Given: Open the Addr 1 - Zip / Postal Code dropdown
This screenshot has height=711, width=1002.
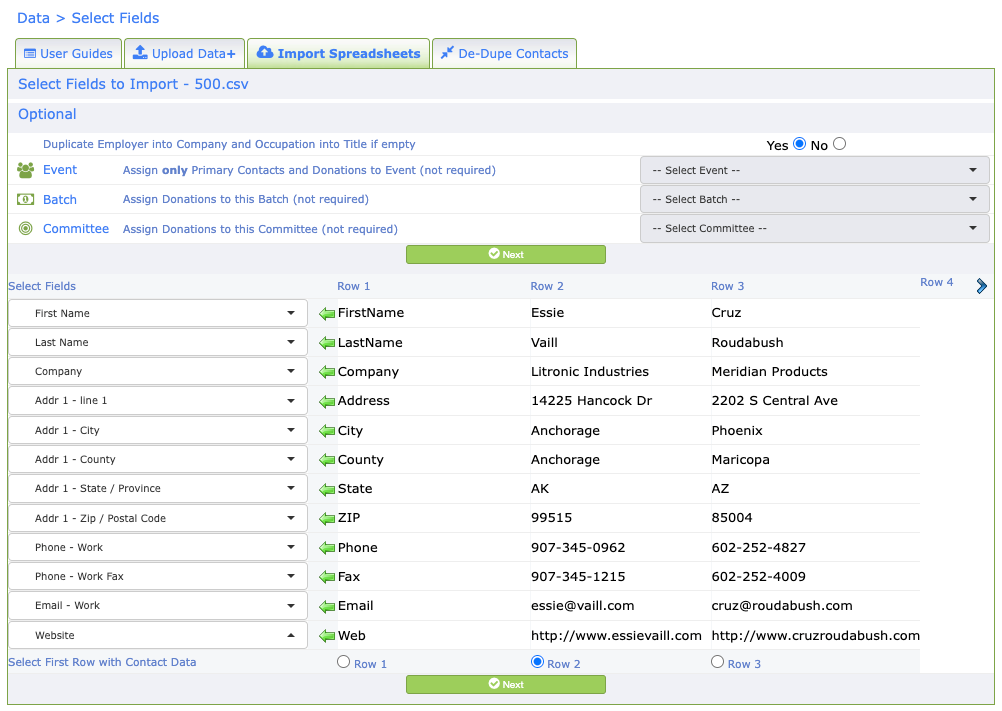Looking at the screenshot, I should [158, 518].
